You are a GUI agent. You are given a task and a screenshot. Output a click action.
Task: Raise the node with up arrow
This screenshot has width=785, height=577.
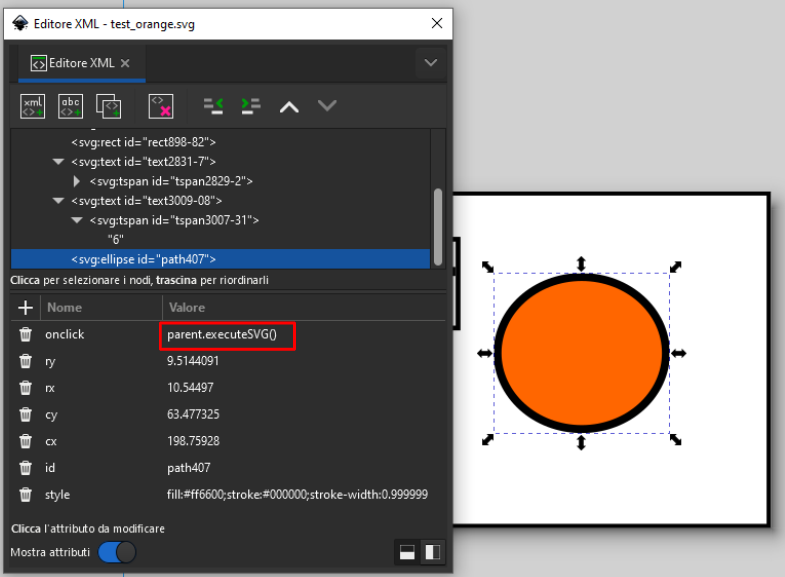point(289,106)
